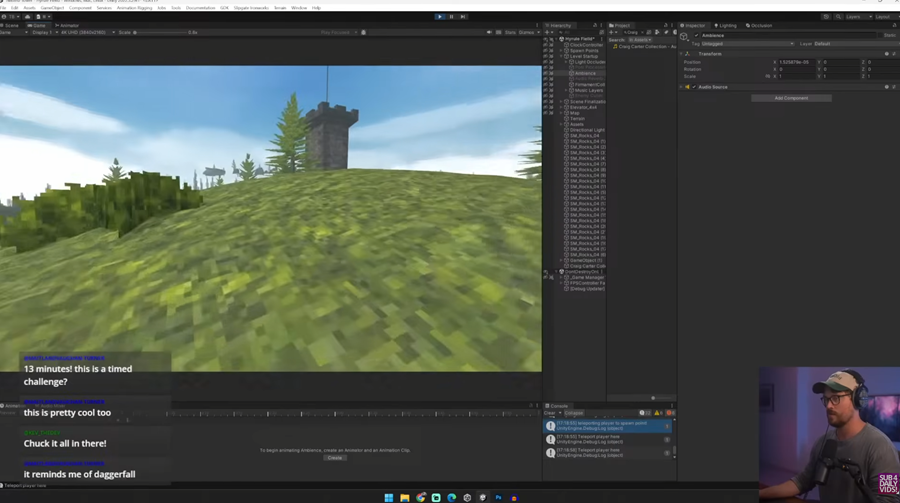
Task: Disable the Ambience object active checkbox
Action: 697,35
